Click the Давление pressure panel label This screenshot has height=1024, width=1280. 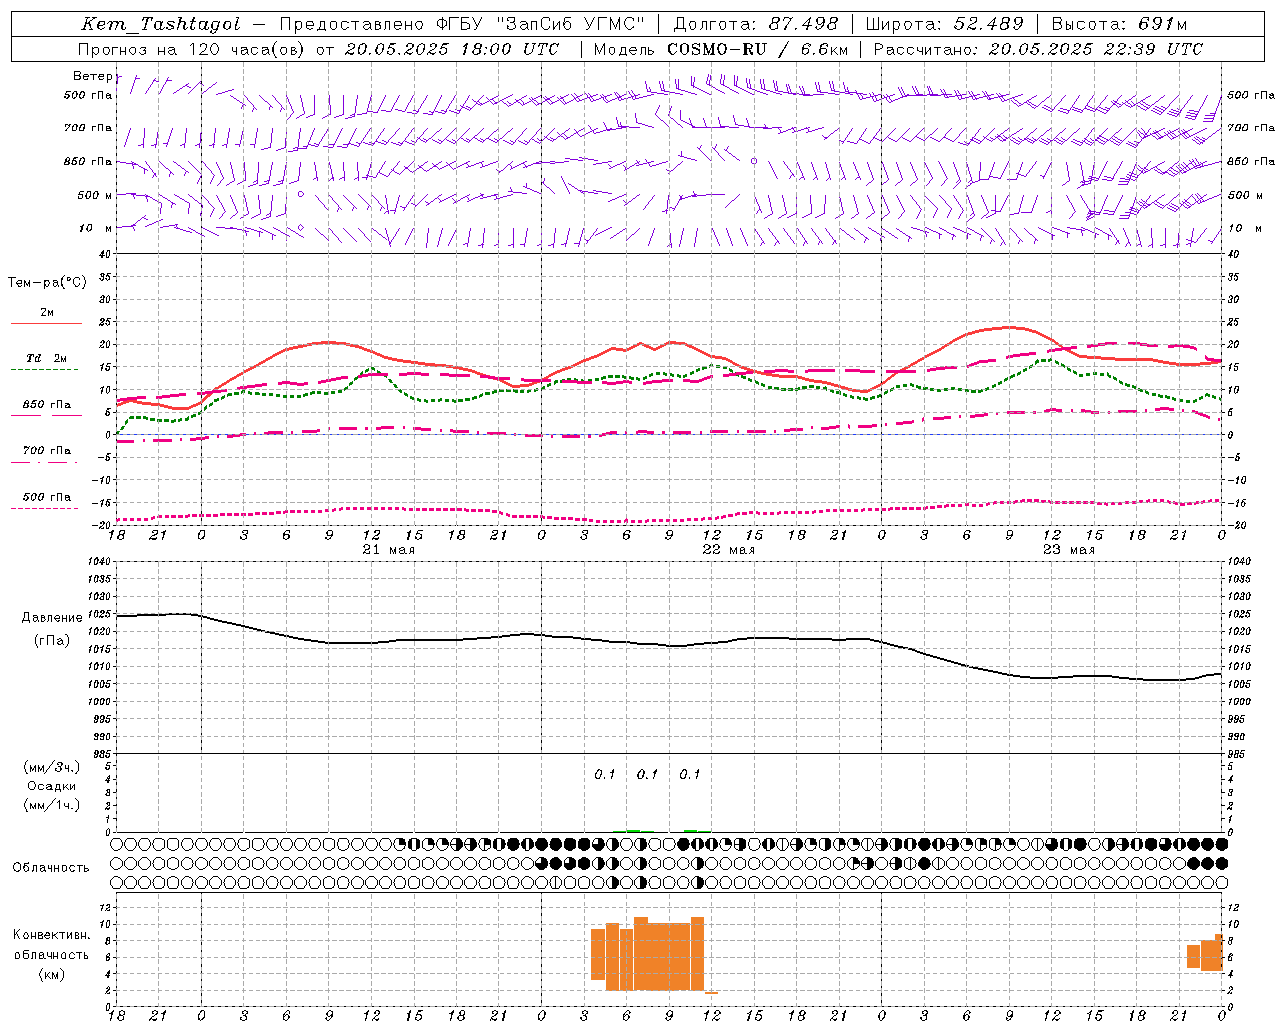[52, 618]
